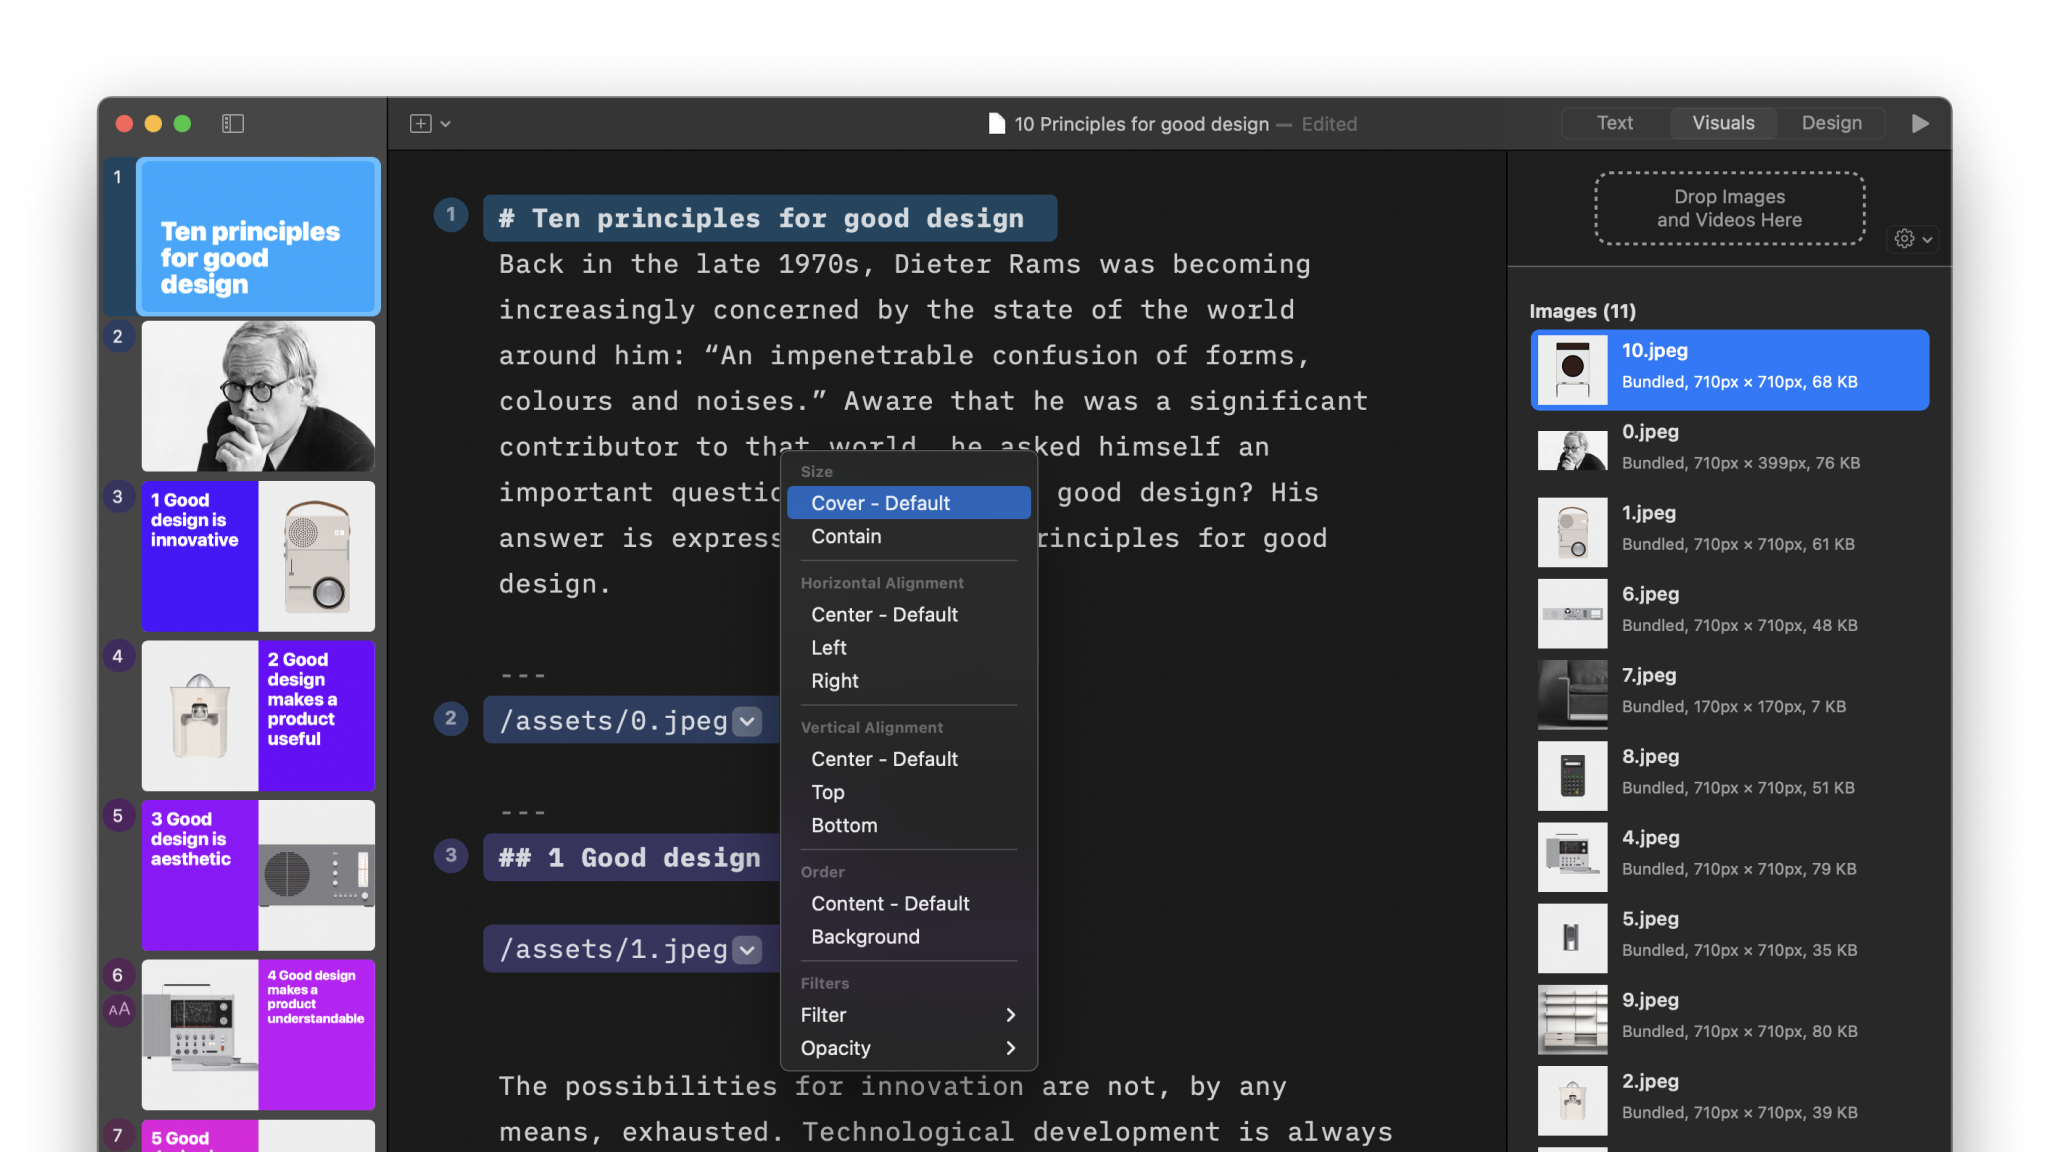
Task: Select Cover - Default size option
Action: [x=908, y=503]
